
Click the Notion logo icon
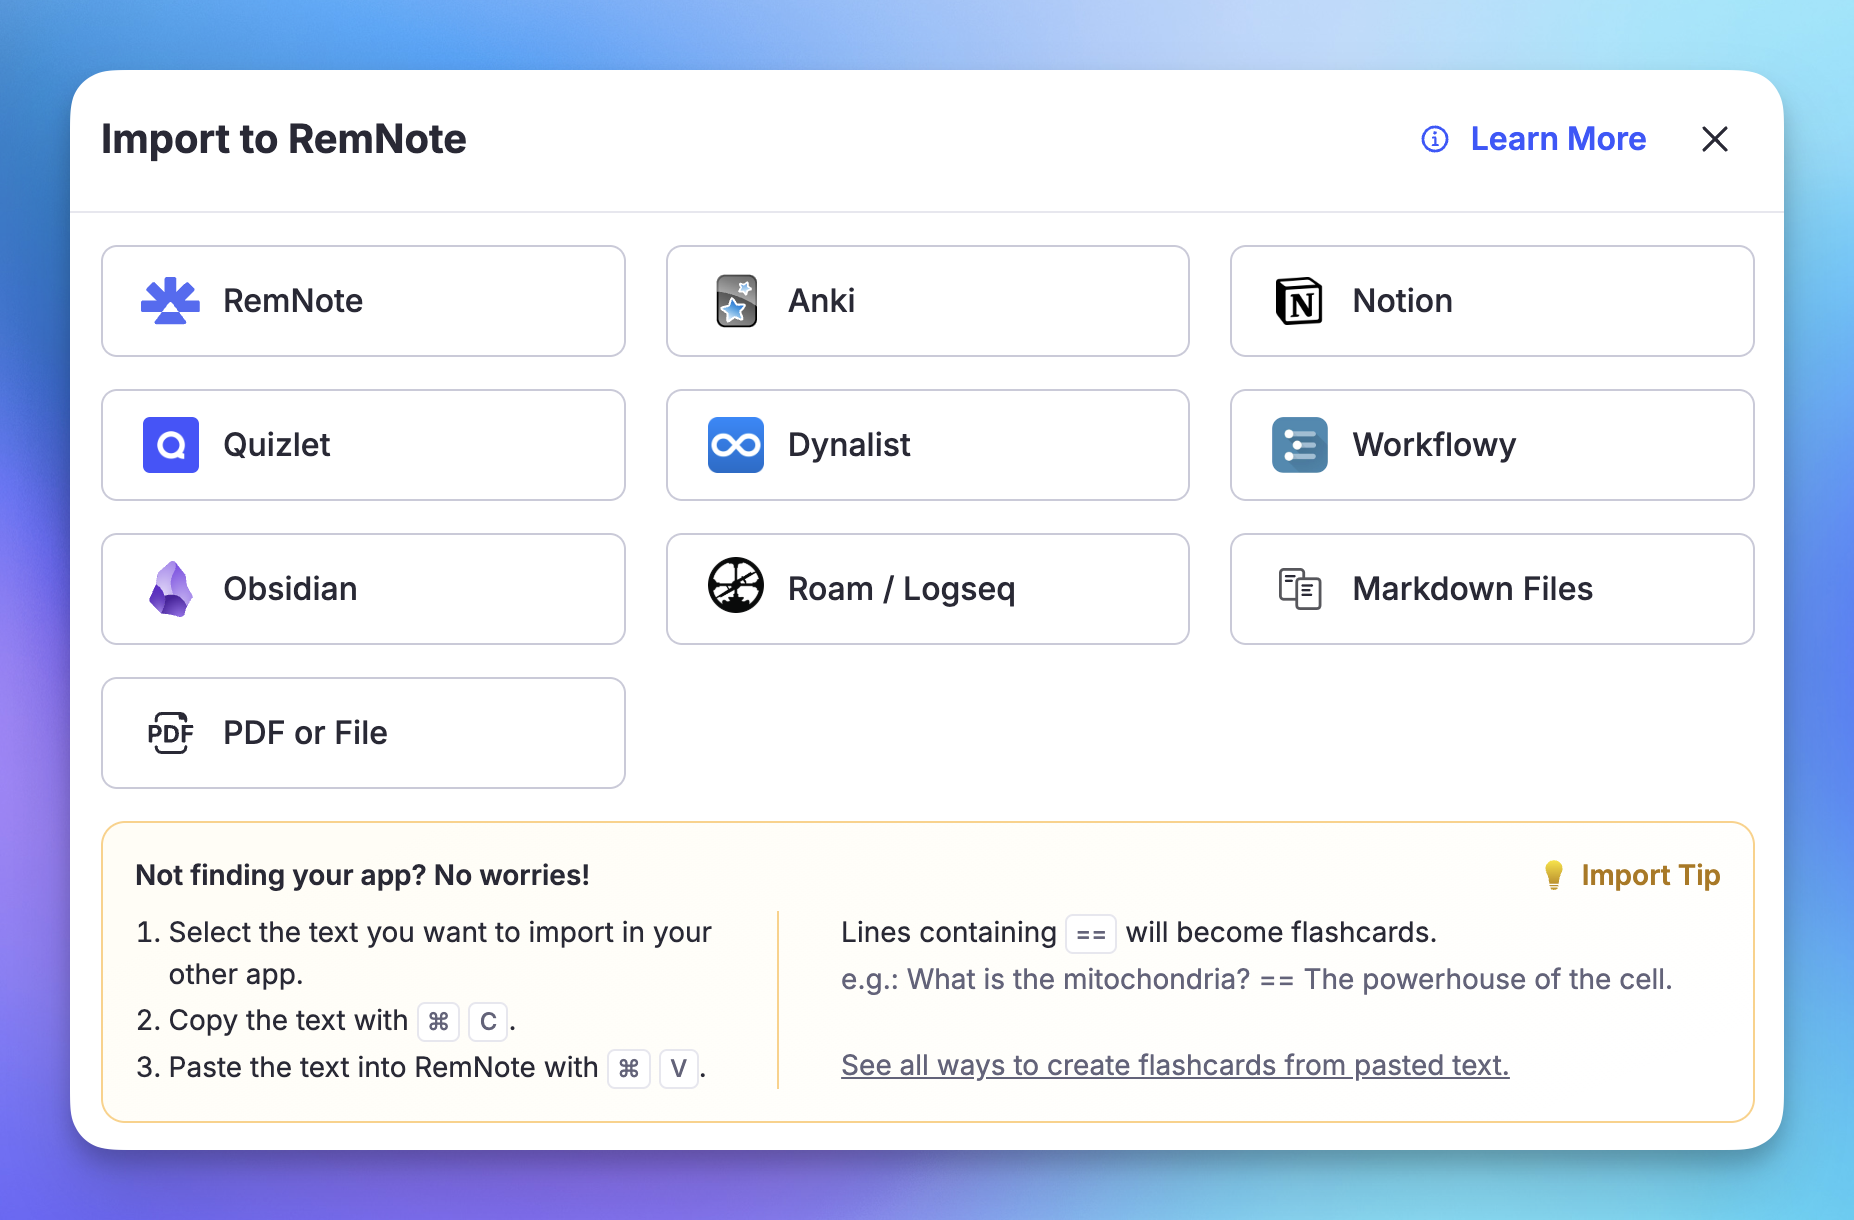click(1299, 301)
